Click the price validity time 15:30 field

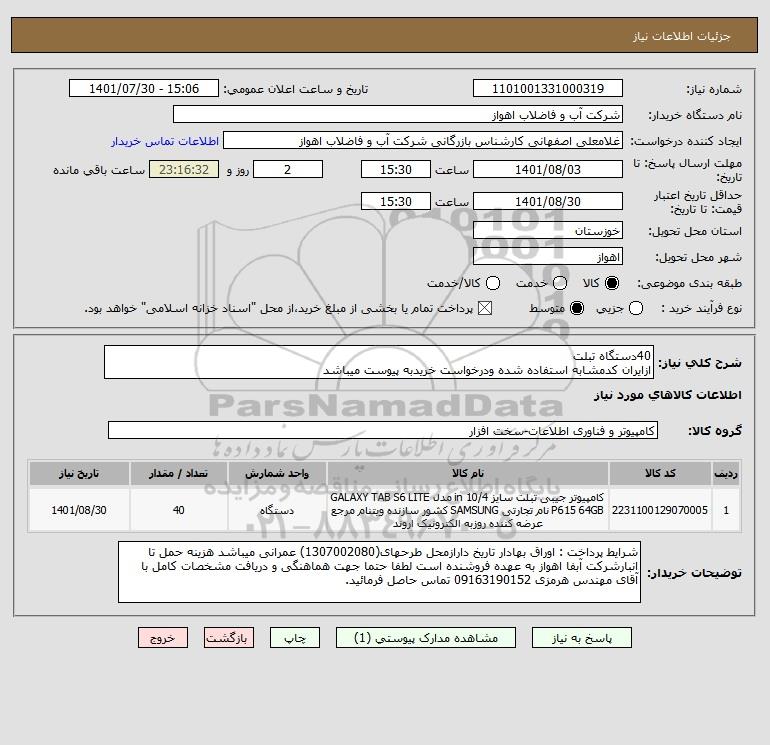tap(396, 201)
